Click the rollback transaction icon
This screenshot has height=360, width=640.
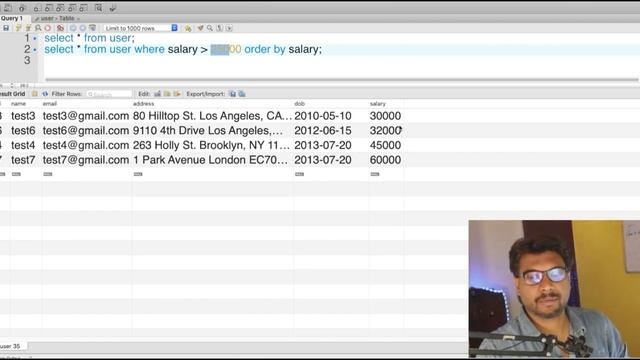click(82, 28)
